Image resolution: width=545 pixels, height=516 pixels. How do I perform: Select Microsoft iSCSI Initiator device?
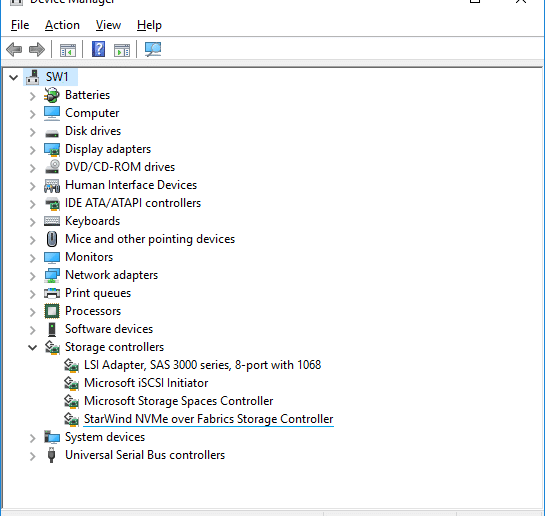point(146,383)
